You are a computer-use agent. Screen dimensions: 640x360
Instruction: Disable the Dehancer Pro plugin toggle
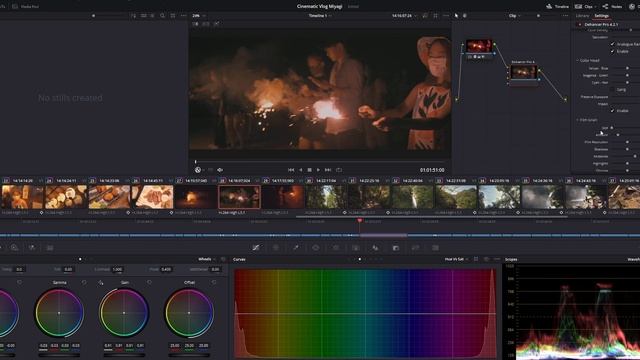(580, 24)
